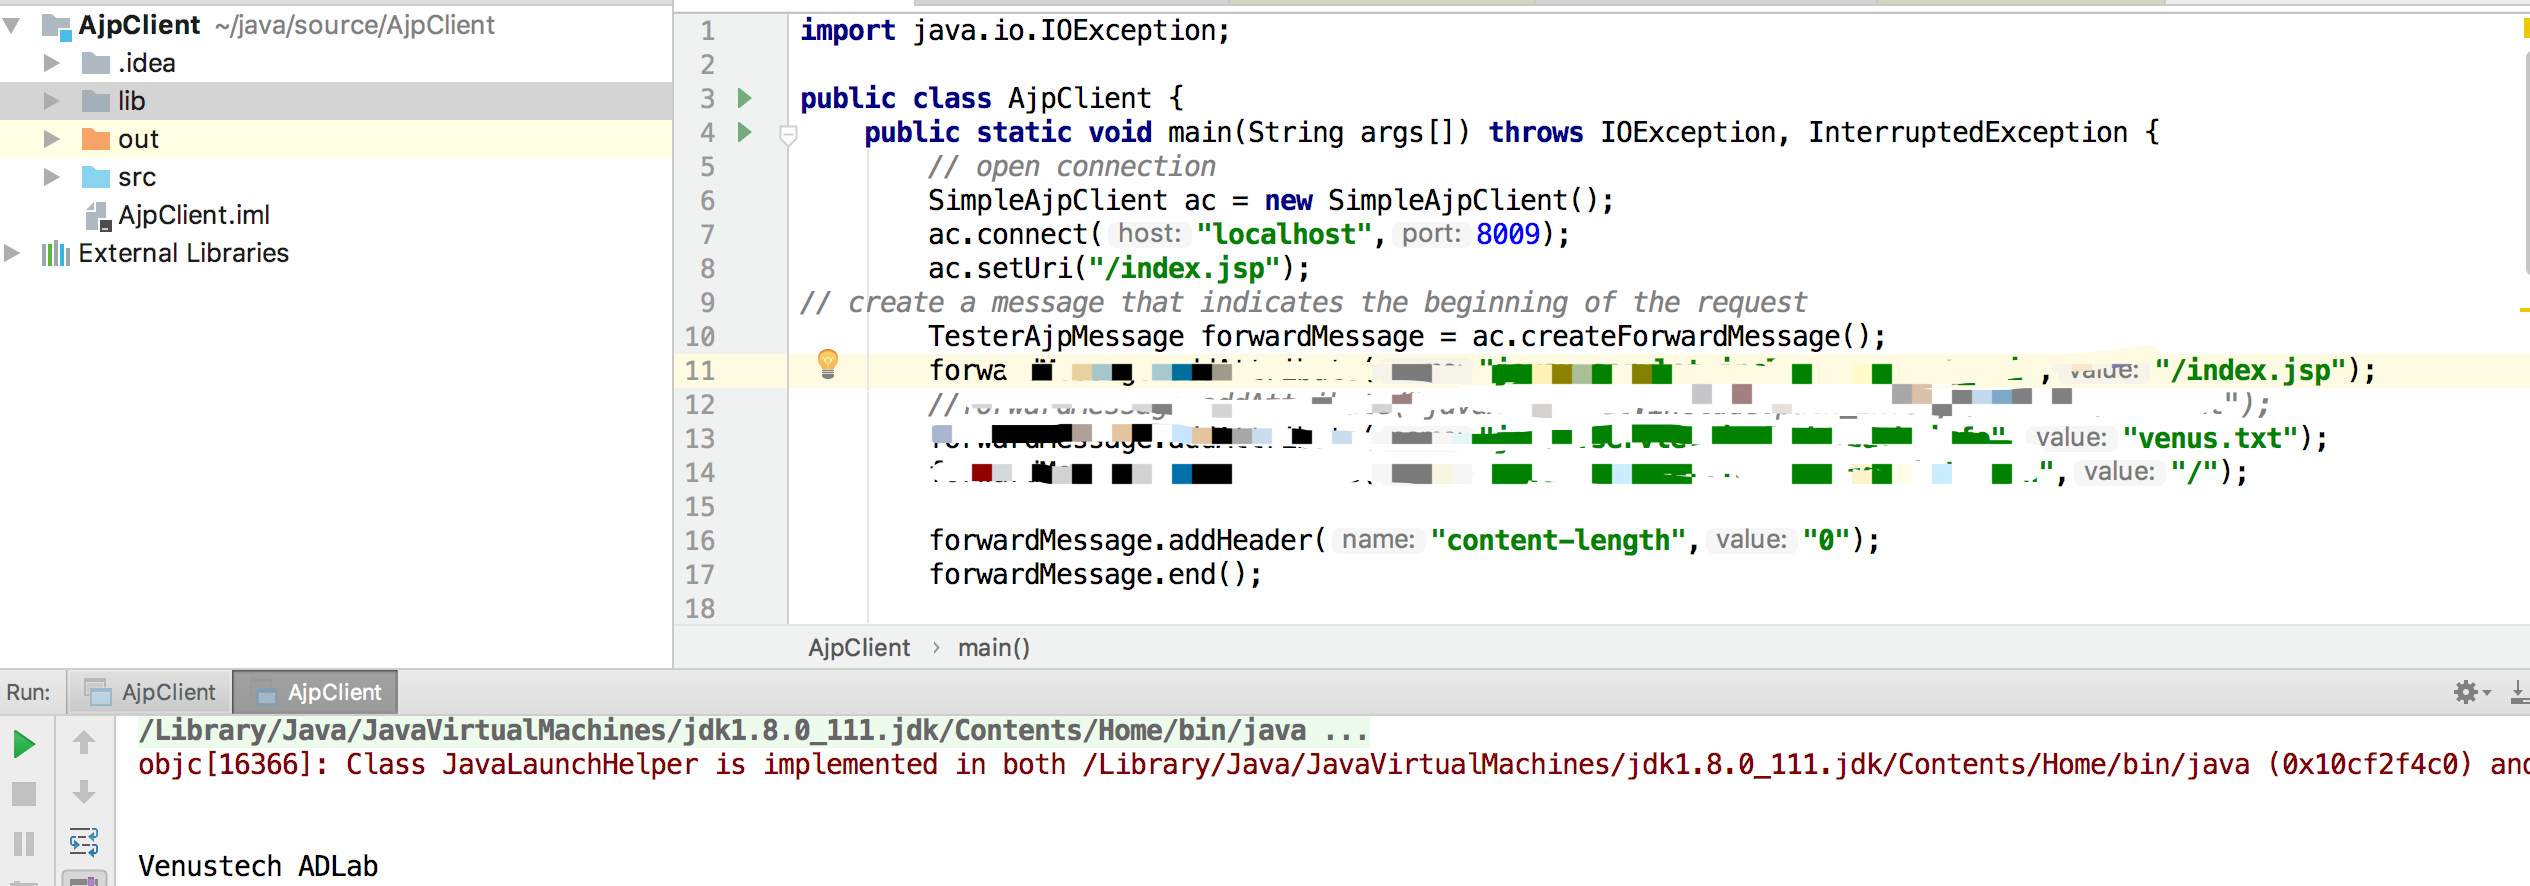Click the up arrow in the run console toolbar
This screenshot has height=886, width=2530.
(x=84, y=742)
